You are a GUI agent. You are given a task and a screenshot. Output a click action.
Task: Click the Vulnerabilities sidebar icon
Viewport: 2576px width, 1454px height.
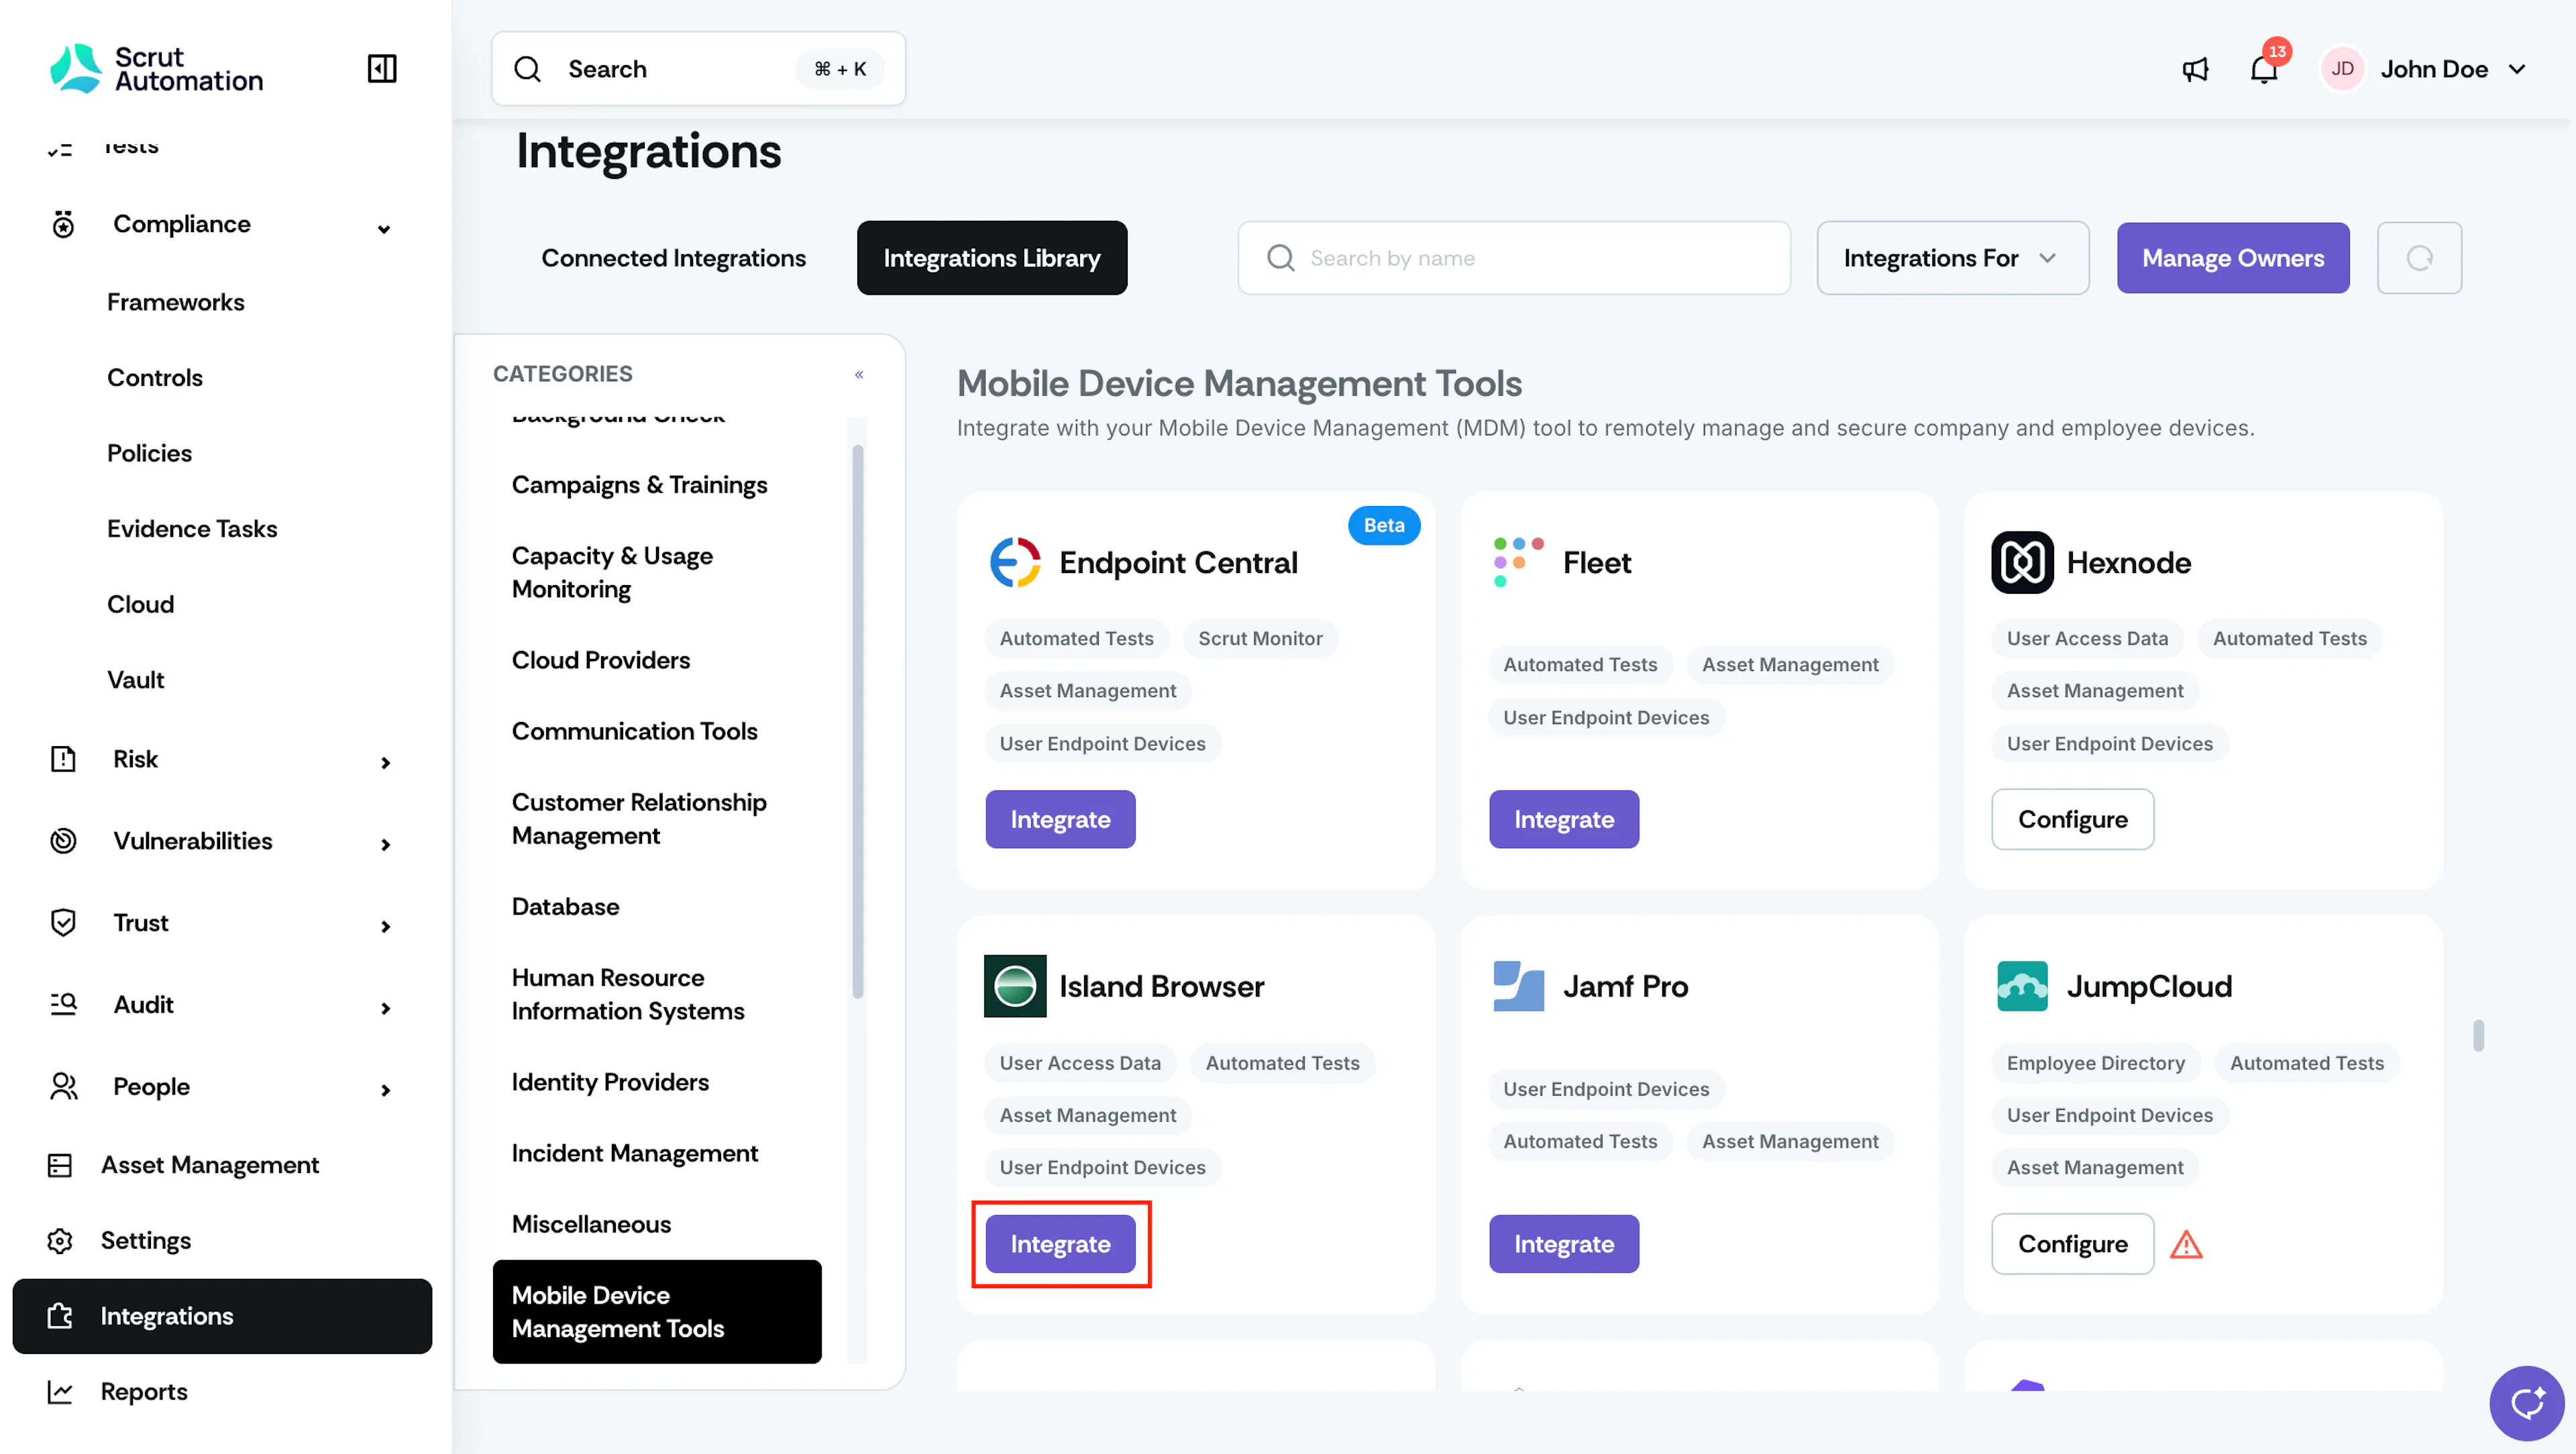tap(63, 841)
